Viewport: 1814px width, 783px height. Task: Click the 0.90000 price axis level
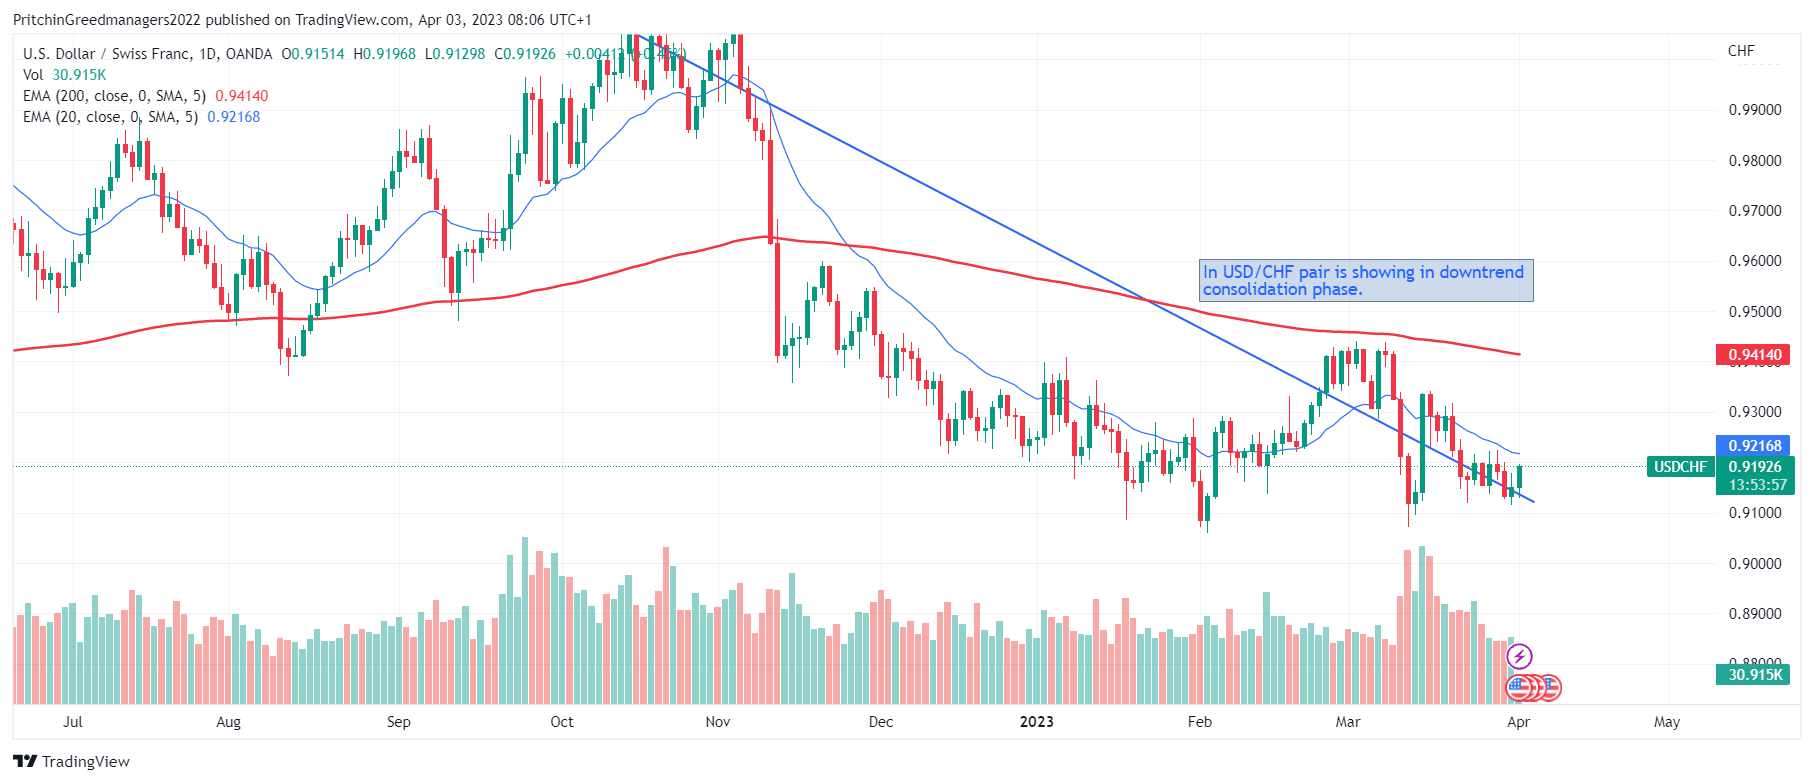click(x=1755, y=564)
